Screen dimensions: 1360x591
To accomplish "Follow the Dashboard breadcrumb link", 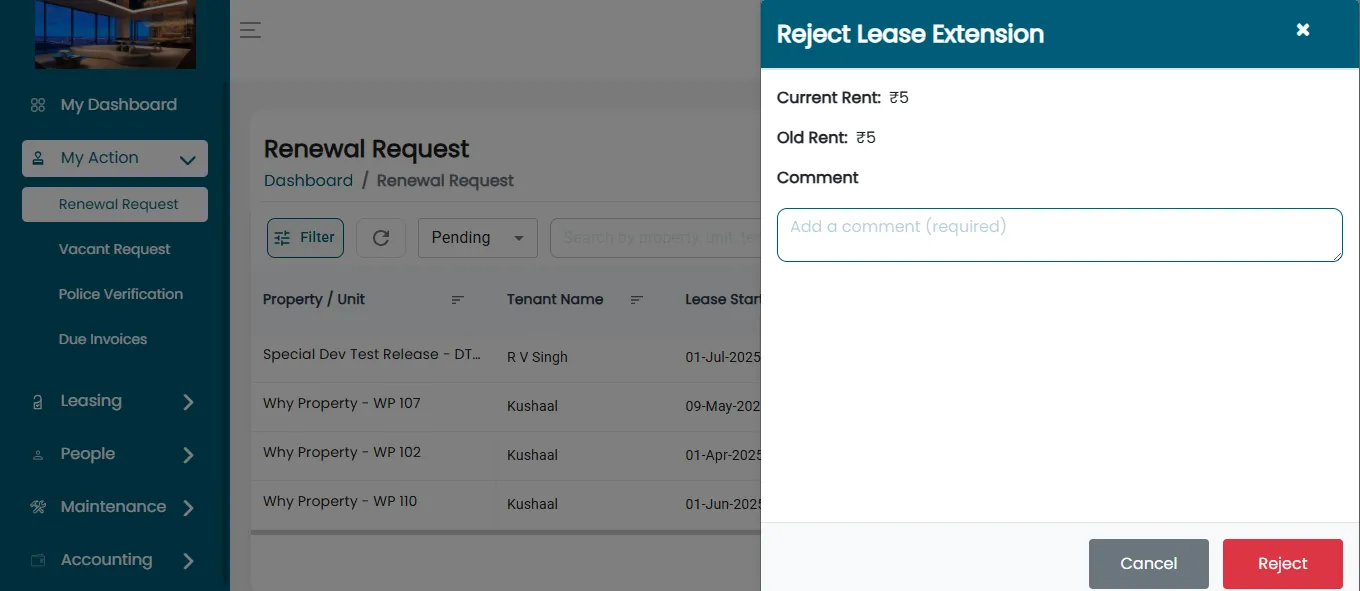I will coord(308,181).
